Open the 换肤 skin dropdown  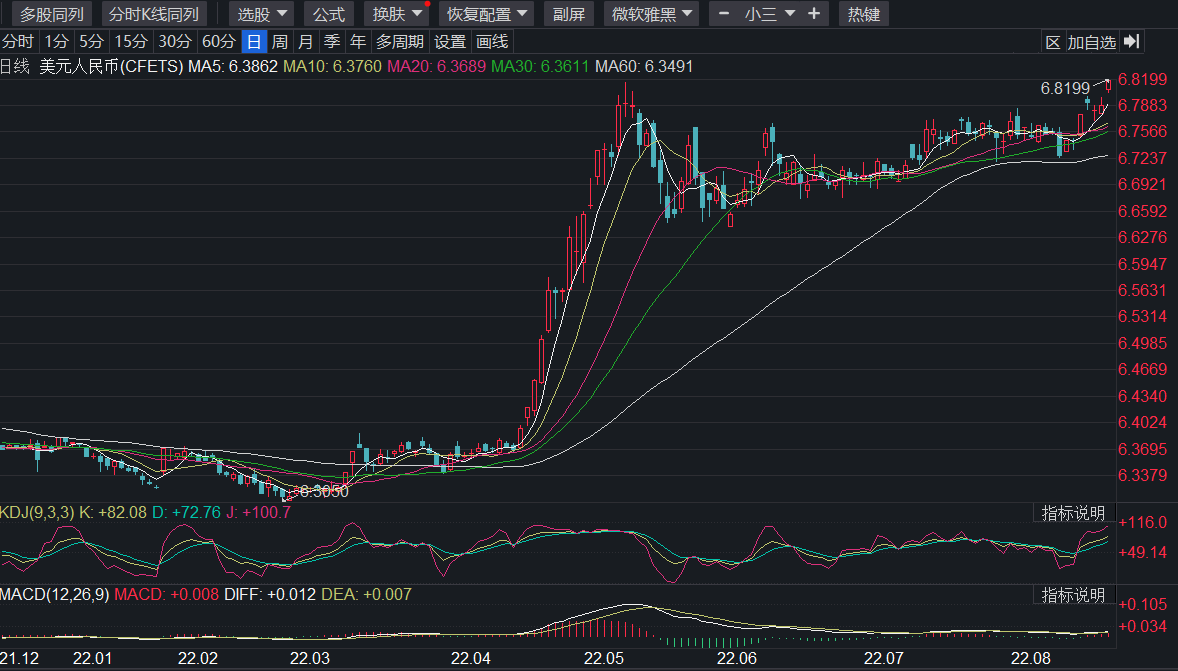click(x=397, y=14)
